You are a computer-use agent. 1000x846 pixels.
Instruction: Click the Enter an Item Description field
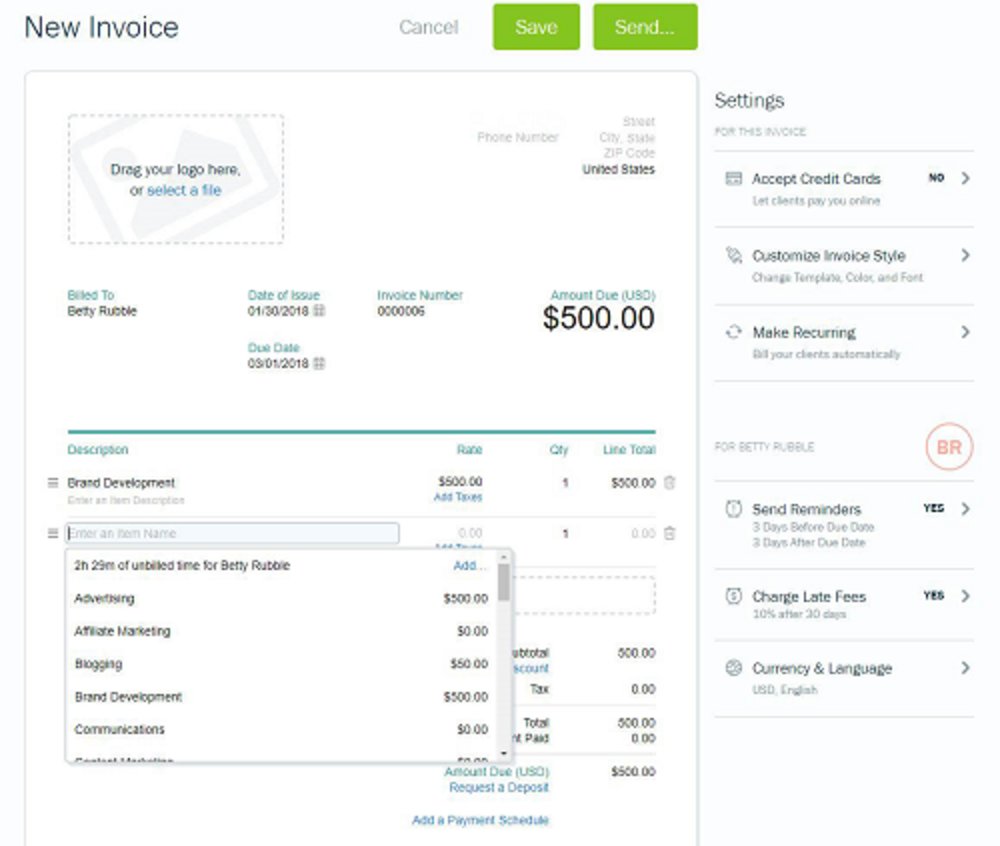tap(126, 500)
